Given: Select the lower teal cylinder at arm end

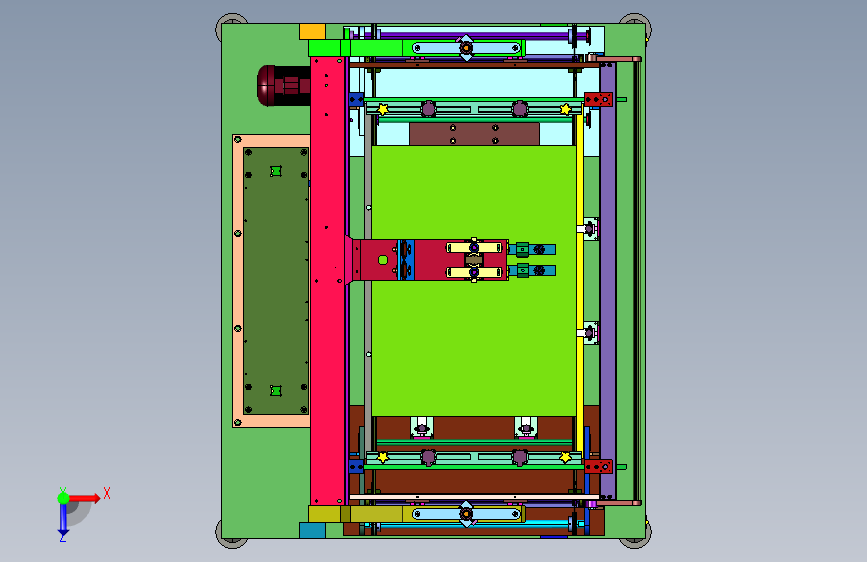Looking at the screenshot, I should coord(532,270).
